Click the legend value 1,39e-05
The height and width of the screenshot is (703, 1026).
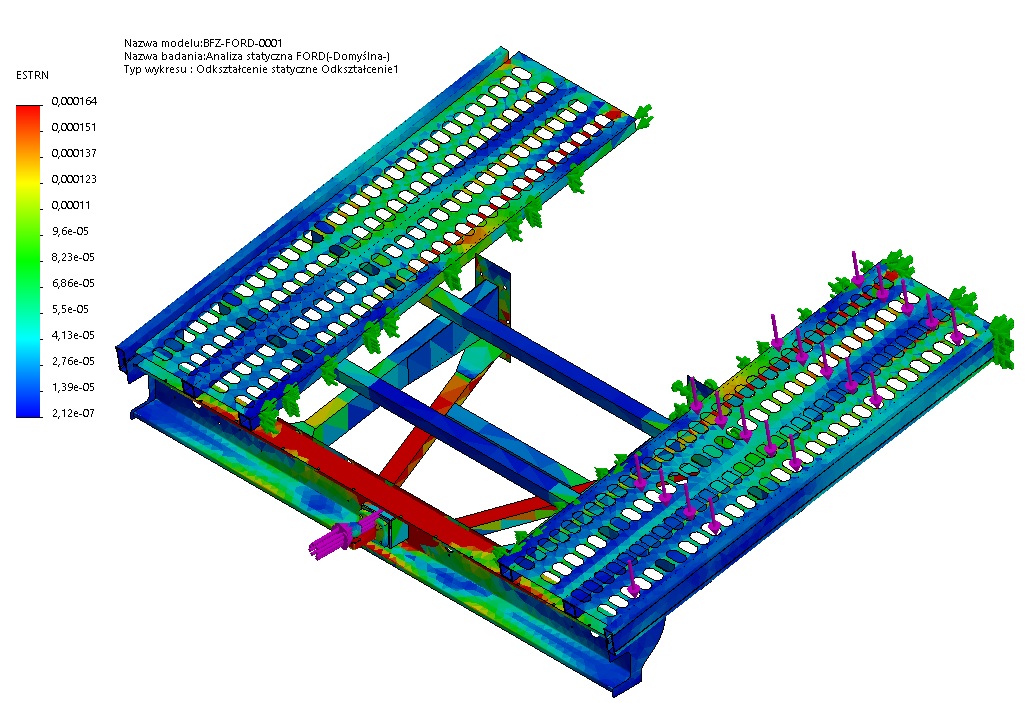[x=73, y=387]
